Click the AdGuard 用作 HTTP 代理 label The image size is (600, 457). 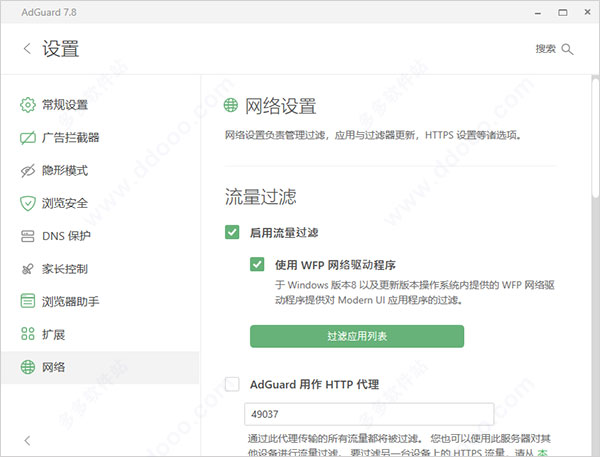point(315,384)
